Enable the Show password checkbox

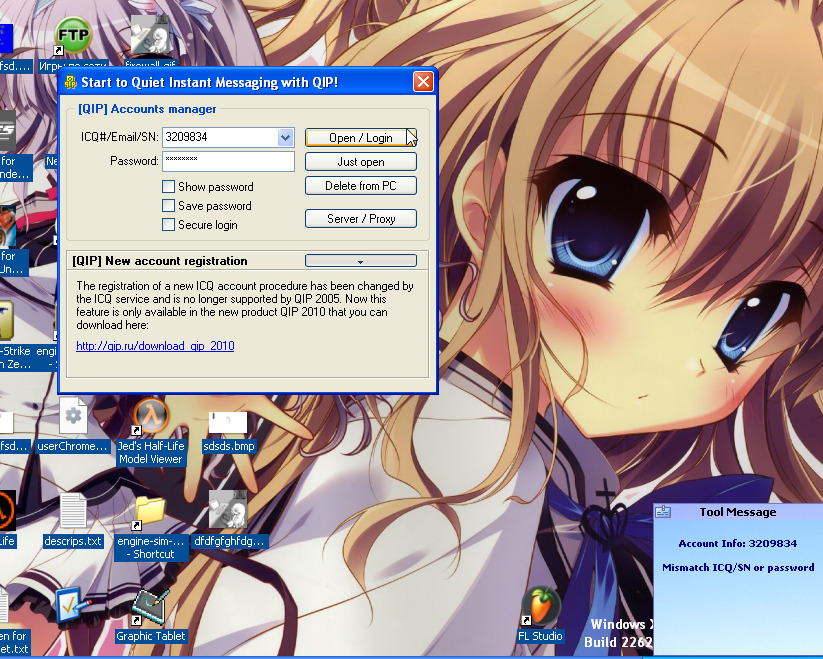click(x=168, y=187)
